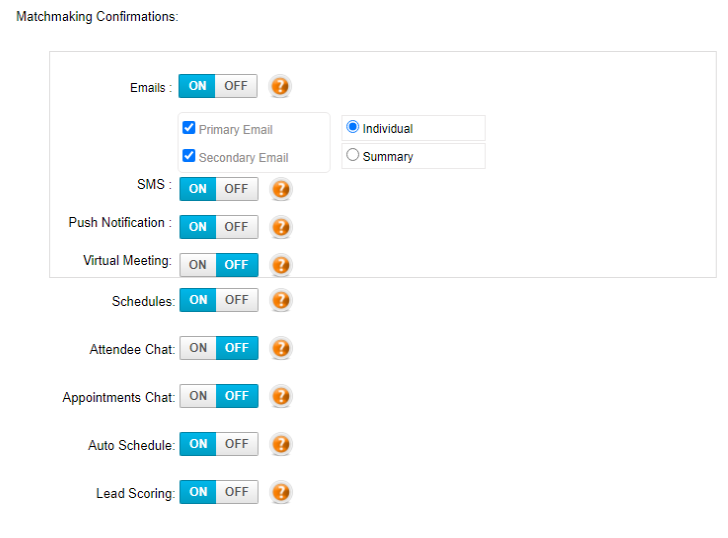Enable Attendee Chat with ON
The height and width of the screenshot is (538, 728).
(198, 348)
